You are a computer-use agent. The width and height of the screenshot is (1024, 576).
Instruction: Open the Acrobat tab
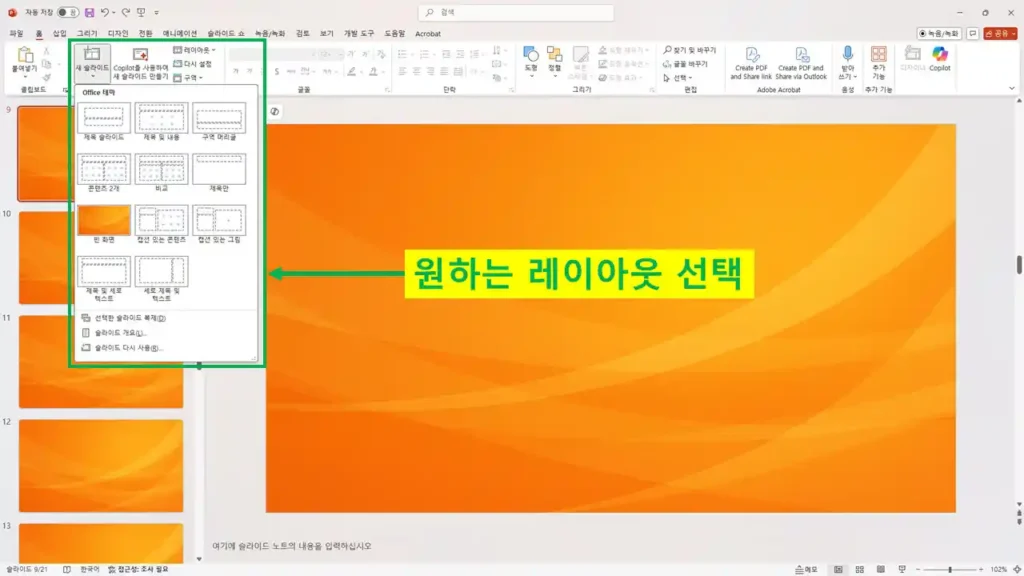point(428,33)
